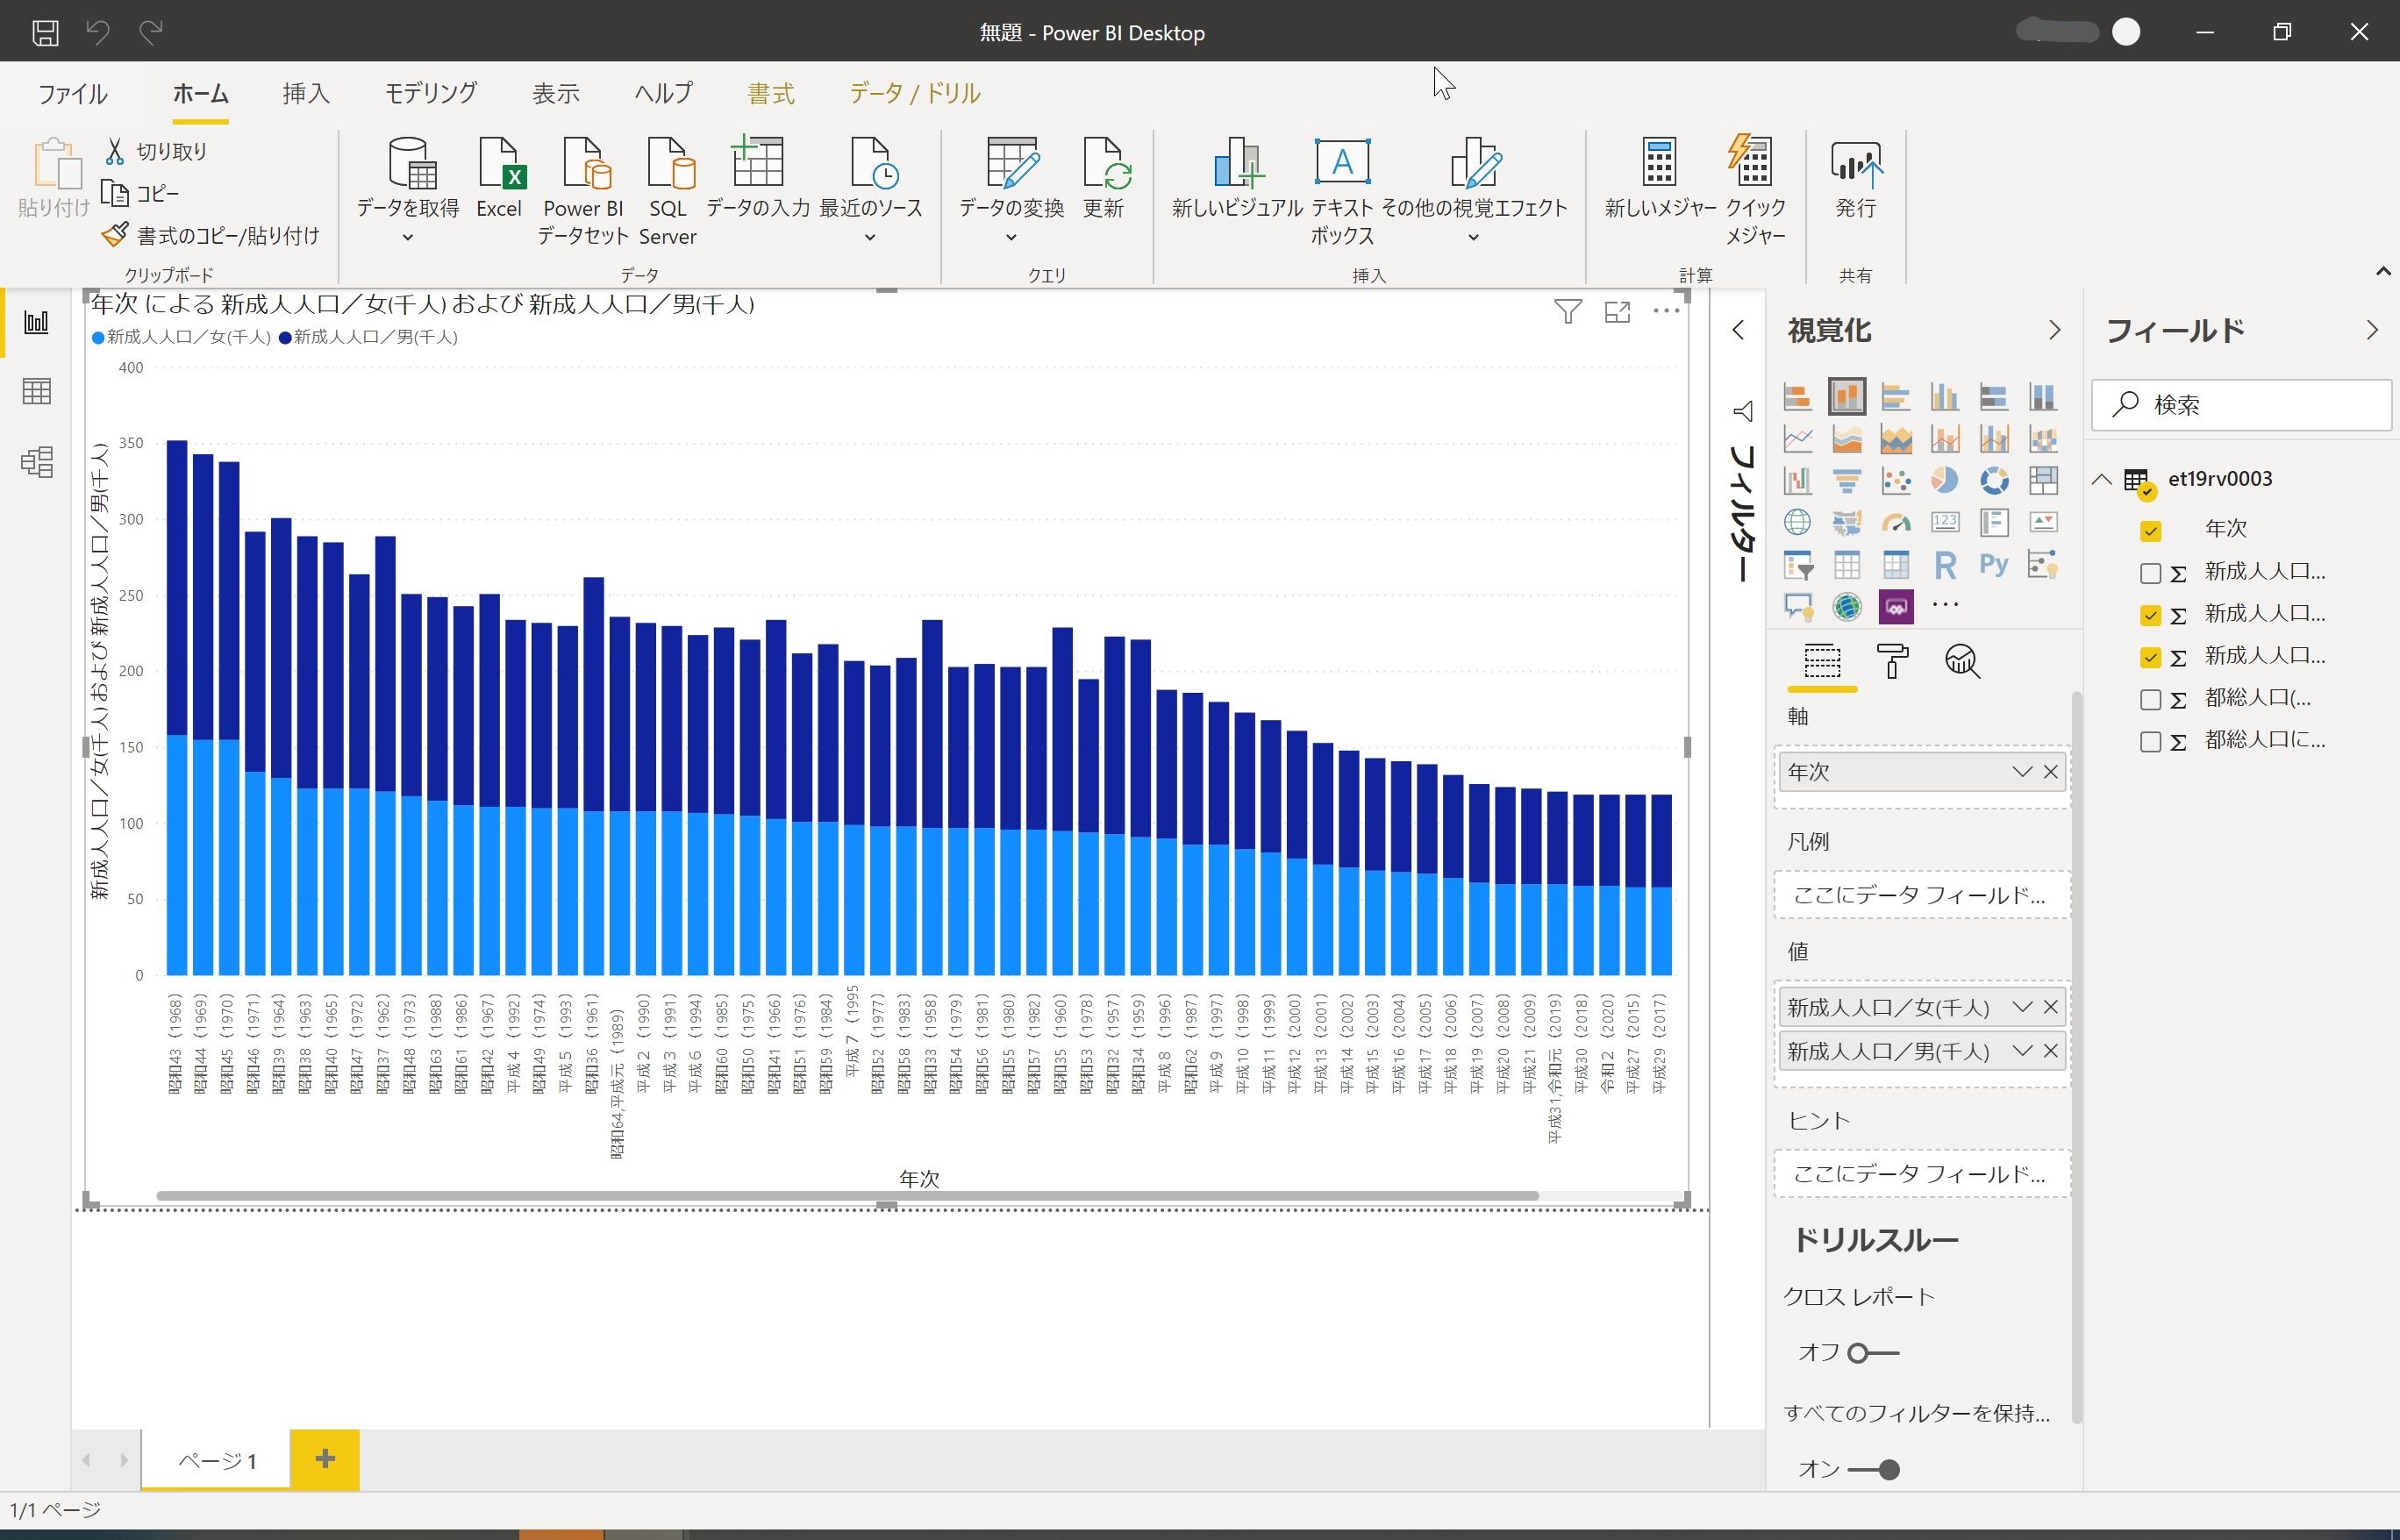Open the 年次 axis field dropdown

(2021, 772)
